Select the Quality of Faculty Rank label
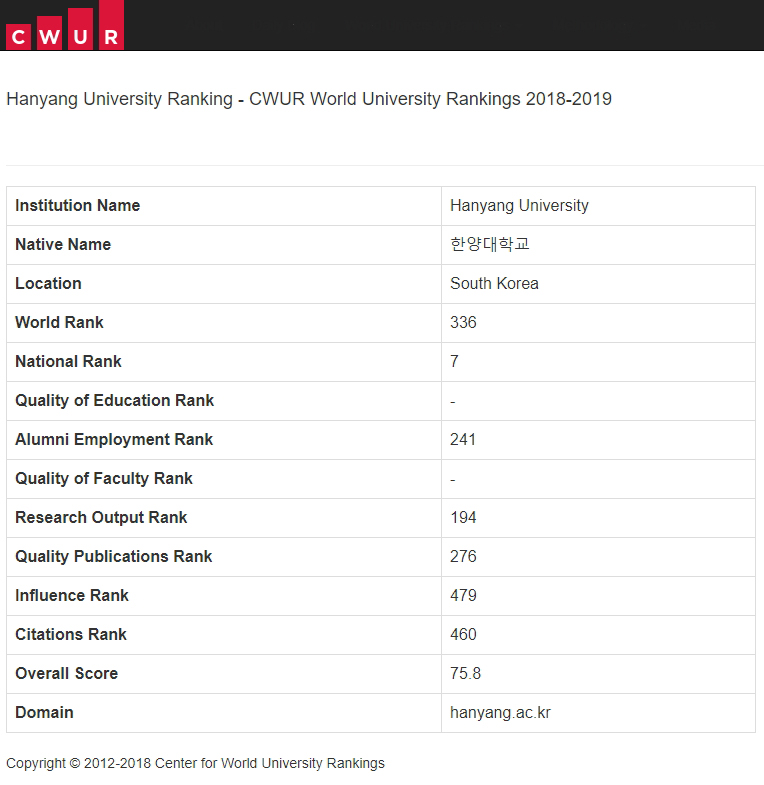Viewport: 764px width, 785px height. pyautogui.click(x=104, y=479)
